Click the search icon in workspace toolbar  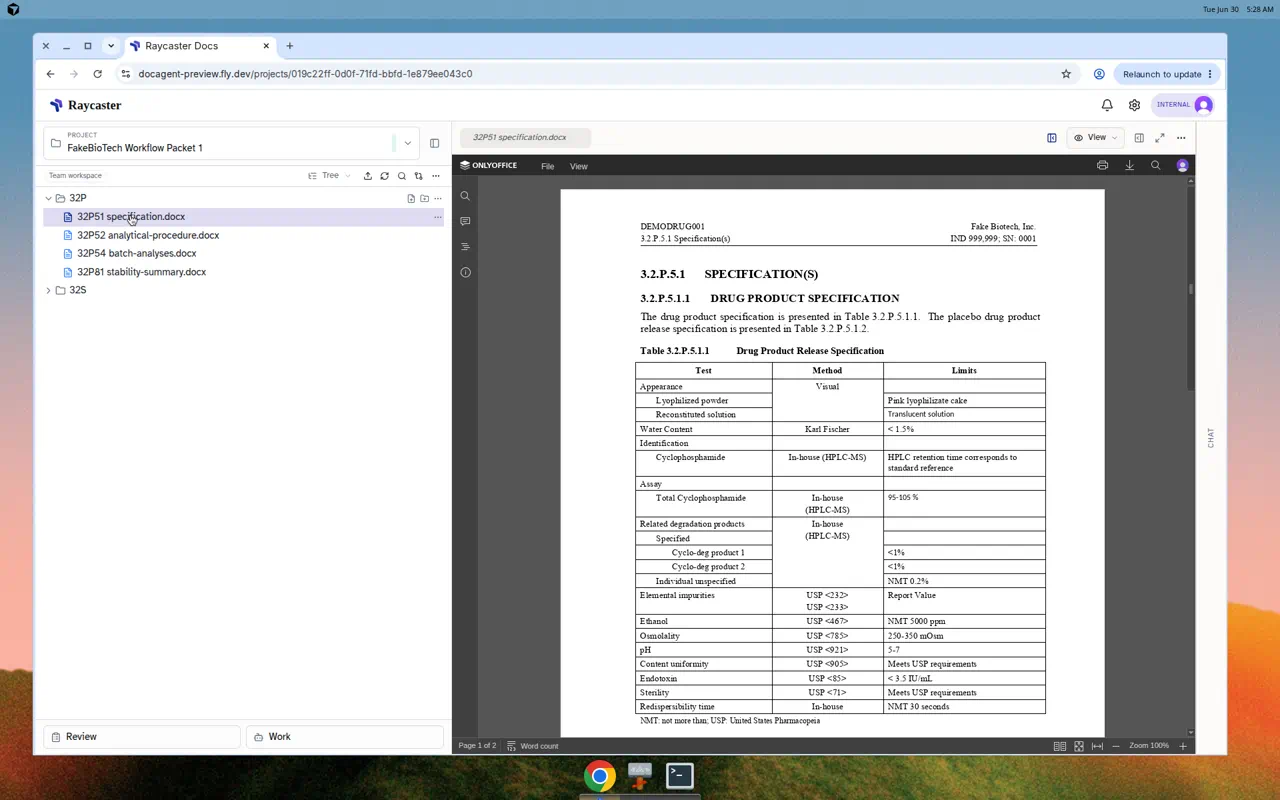(x=402, y=176)
